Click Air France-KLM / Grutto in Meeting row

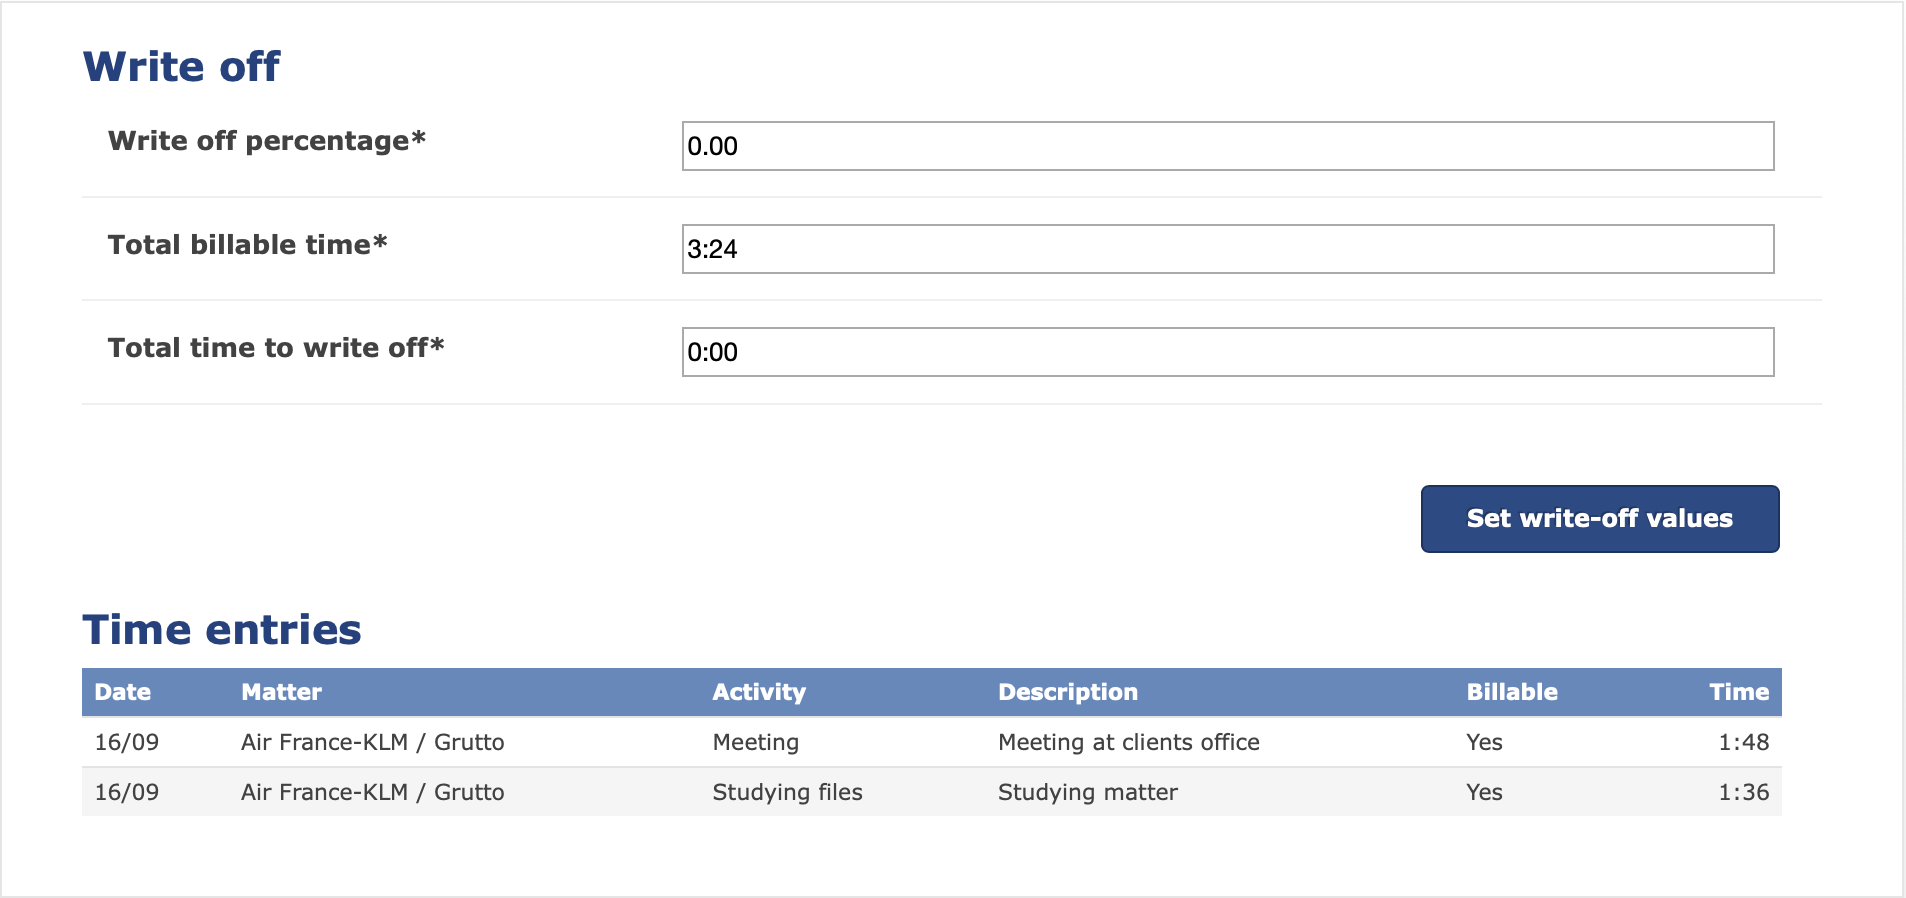(x=373, y=742)
